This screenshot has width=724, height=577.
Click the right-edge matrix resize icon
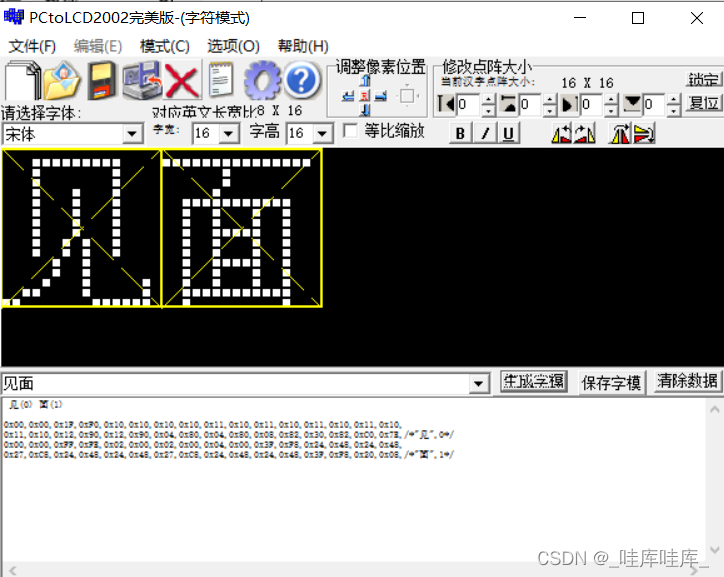pos(569,104)
